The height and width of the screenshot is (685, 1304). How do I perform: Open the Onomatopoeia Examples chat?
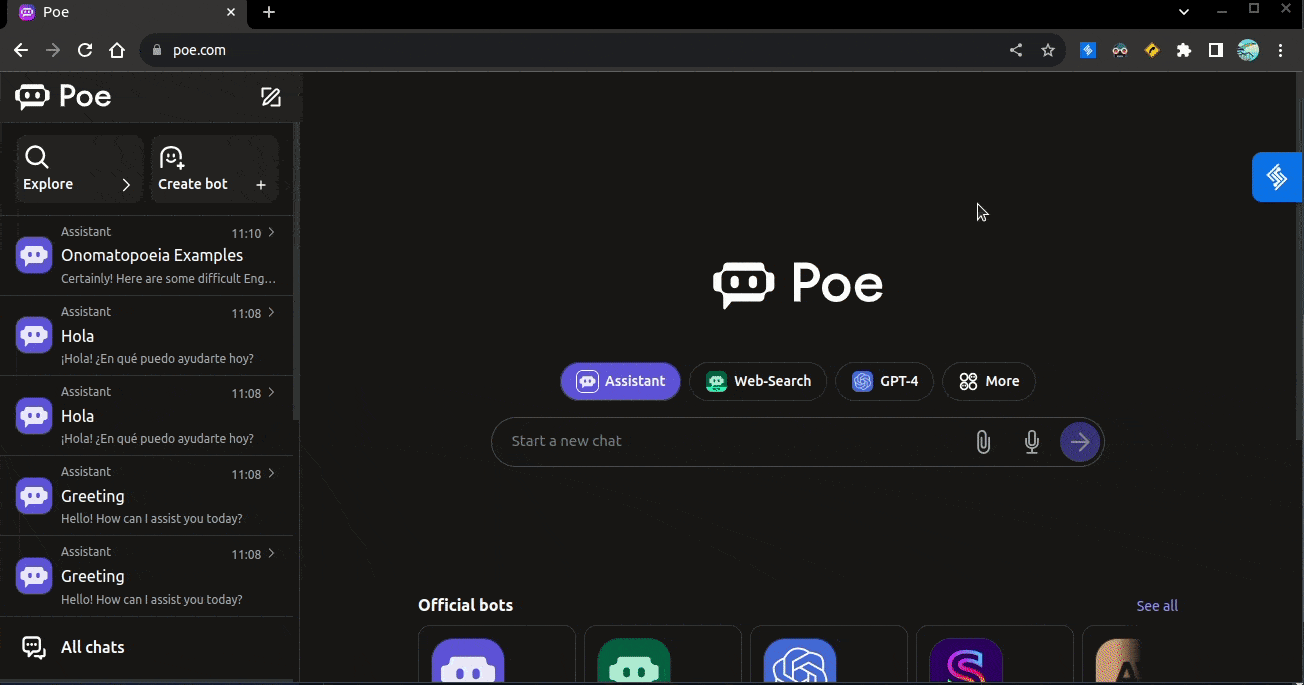[x=147, y=256]
